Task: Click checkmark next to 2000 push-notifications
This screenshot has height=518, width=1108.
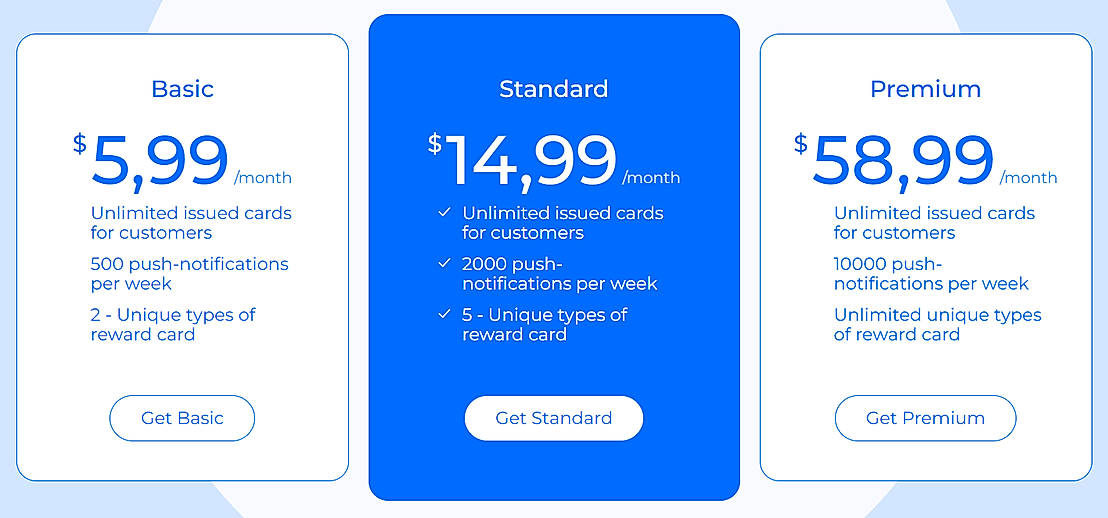Action: tap(444, 264)
